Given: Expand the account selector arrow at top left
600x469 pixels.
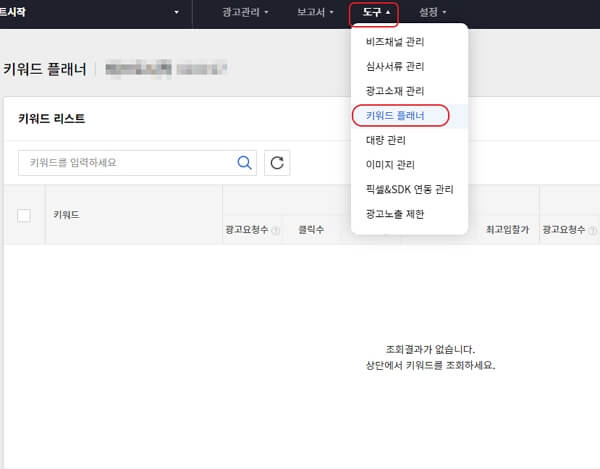Looking at the screenshot, I should (176, 12).
